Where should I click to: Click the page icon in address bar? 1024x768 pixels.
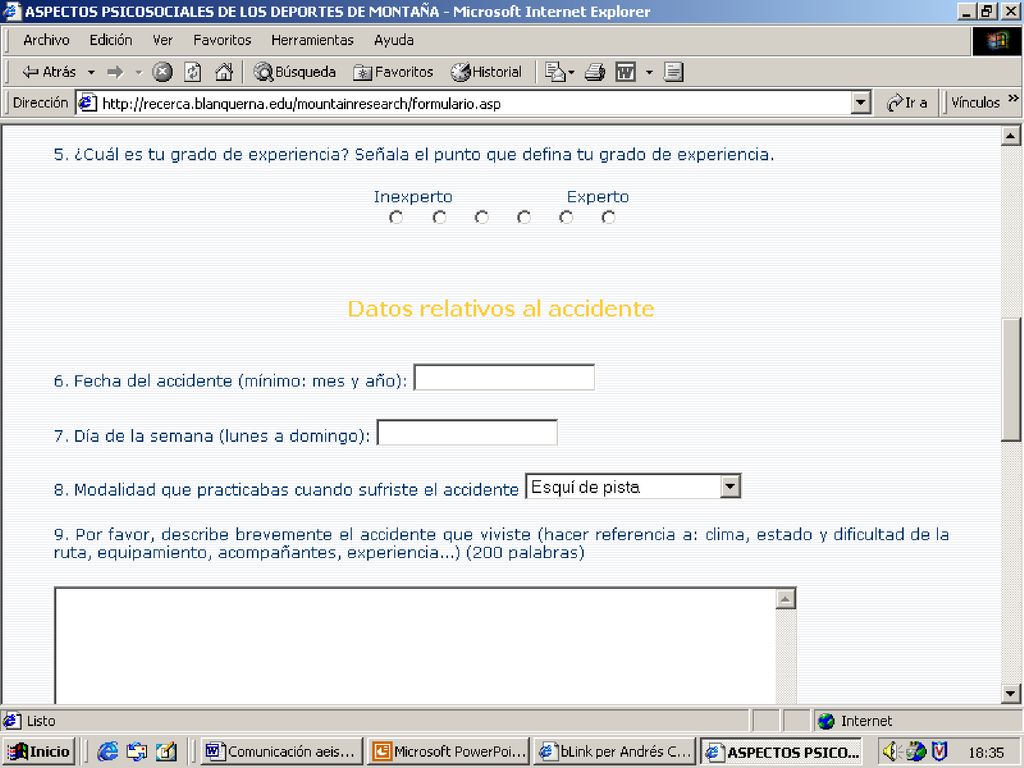pyautogui.click(x=88, y=103)
